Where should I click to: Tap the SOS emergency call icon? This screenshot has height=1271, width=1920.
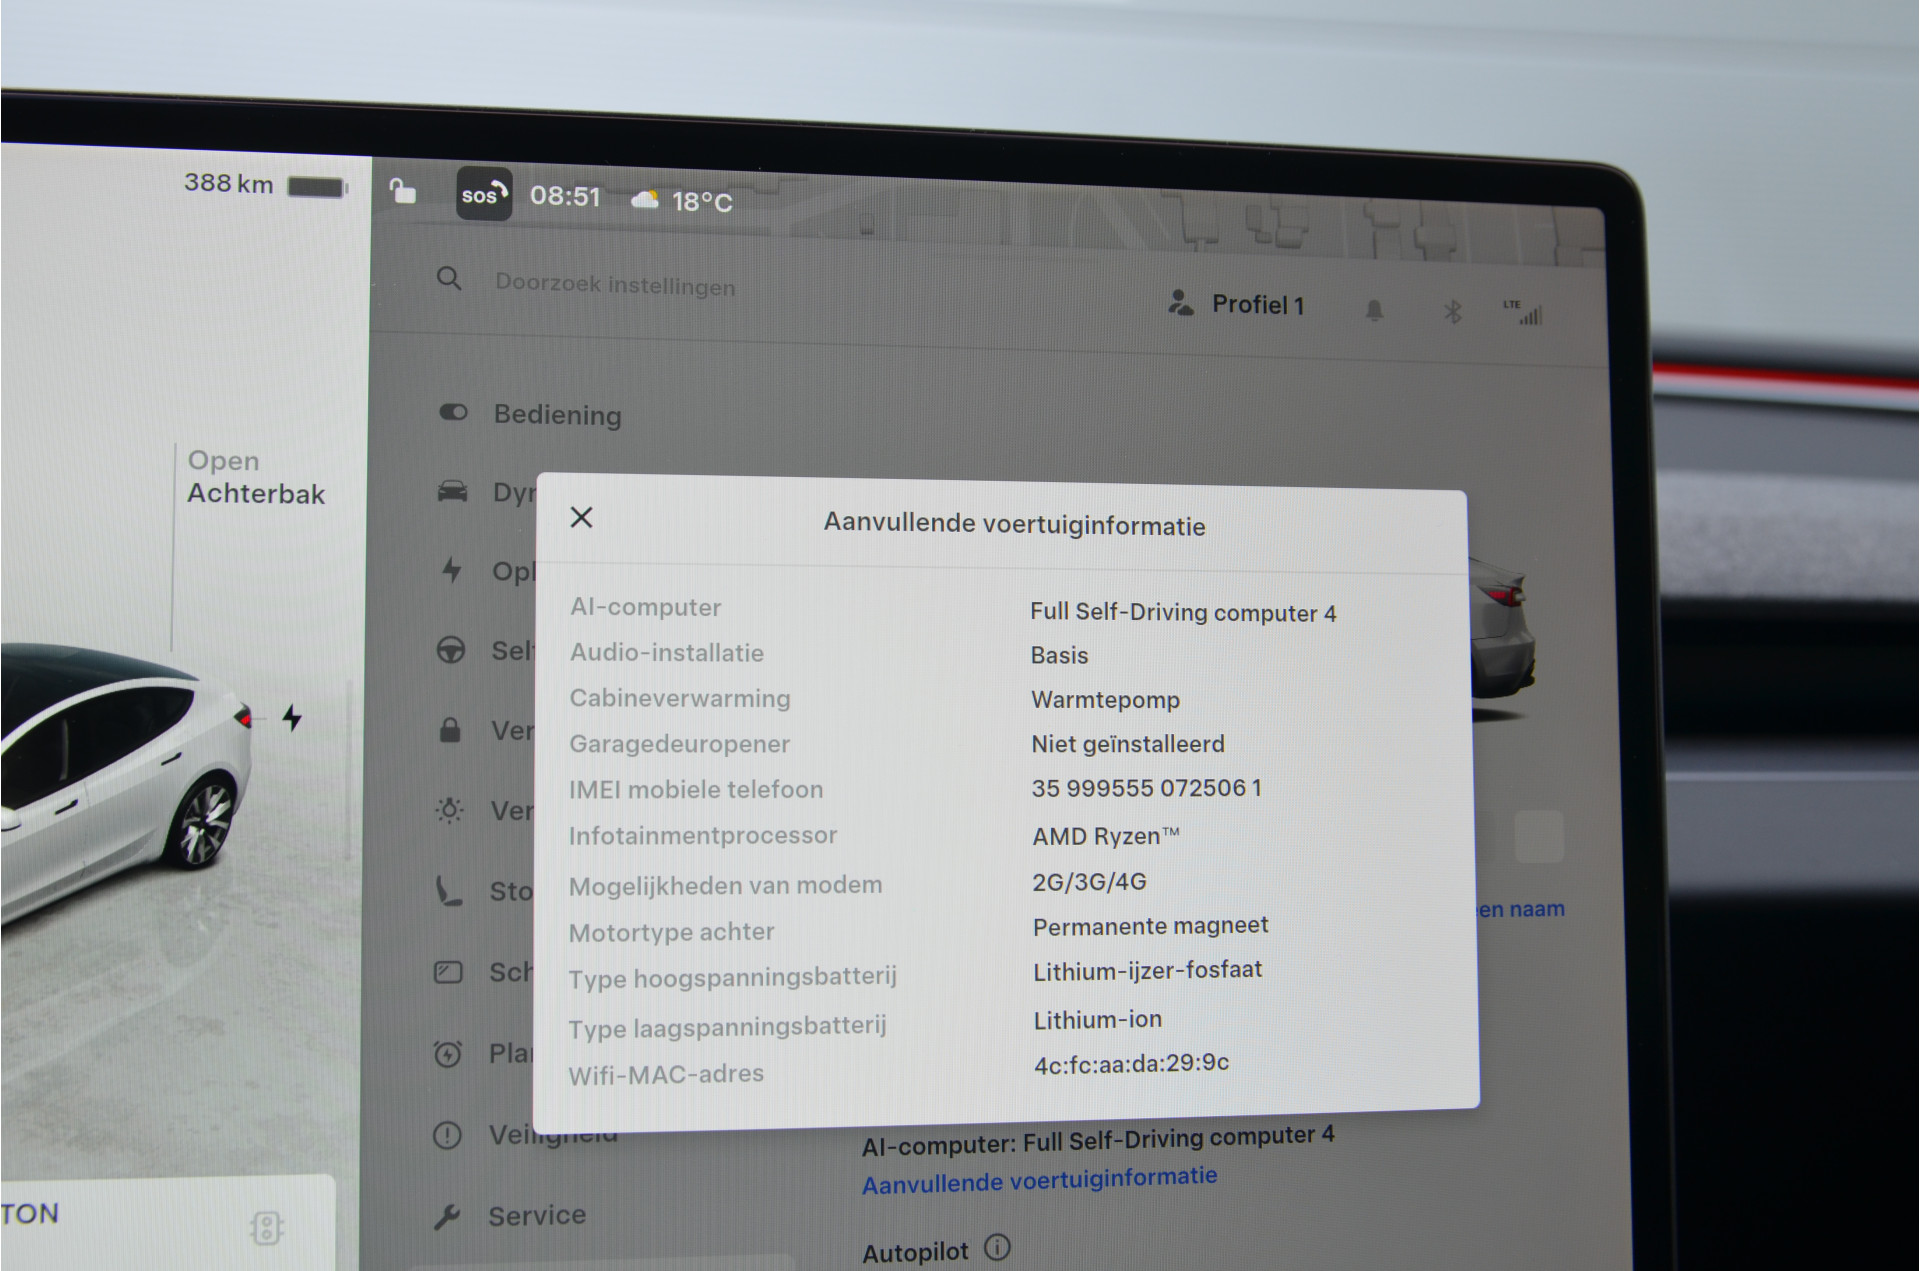coord(484,193)
